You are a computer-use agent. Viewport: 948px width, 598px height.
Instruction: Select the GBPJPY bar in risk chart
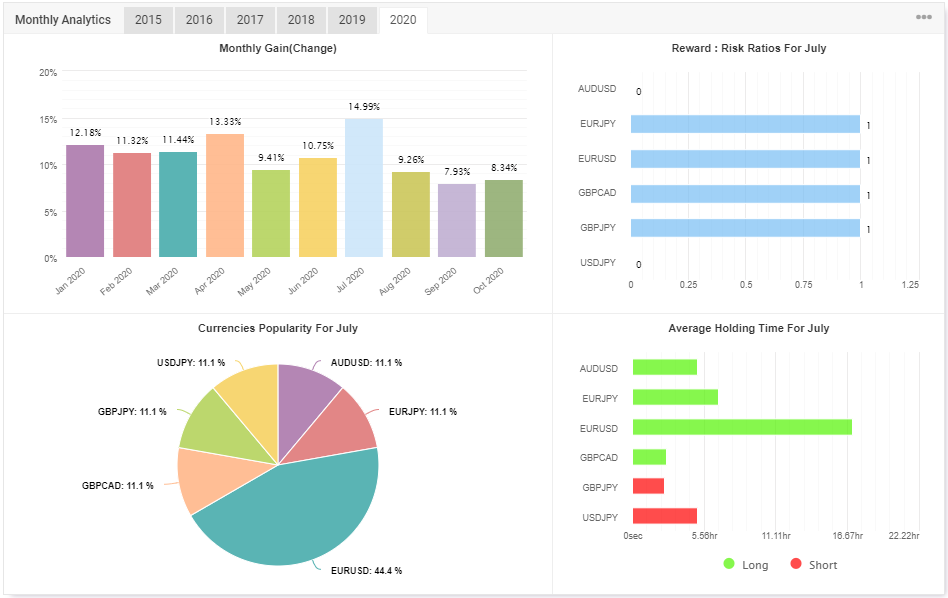742,227
